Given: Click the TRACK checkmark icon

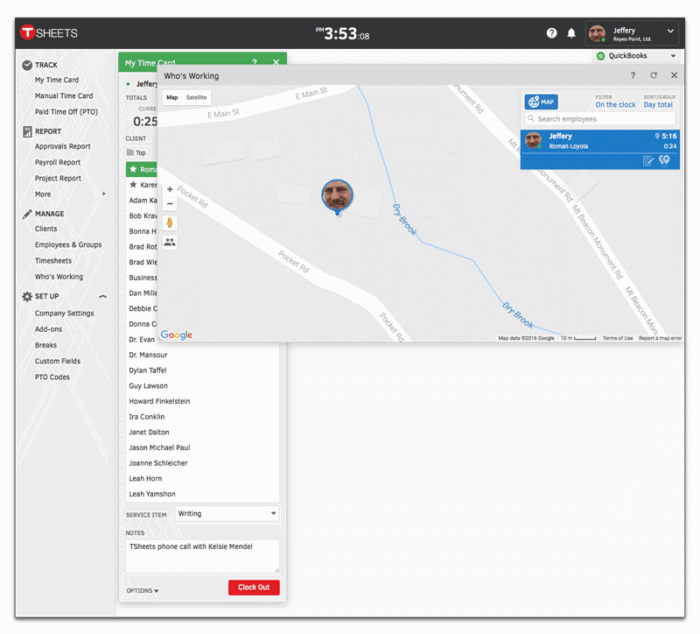Looking at the screenshot, I should tap(27, 65).
